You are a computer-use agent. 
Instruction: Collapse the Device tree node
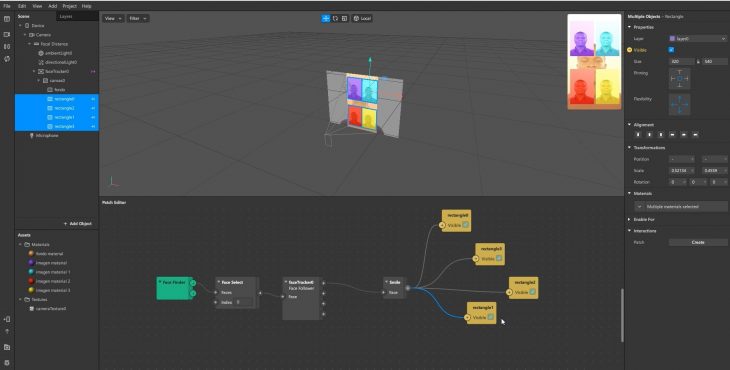click(20, 26)
